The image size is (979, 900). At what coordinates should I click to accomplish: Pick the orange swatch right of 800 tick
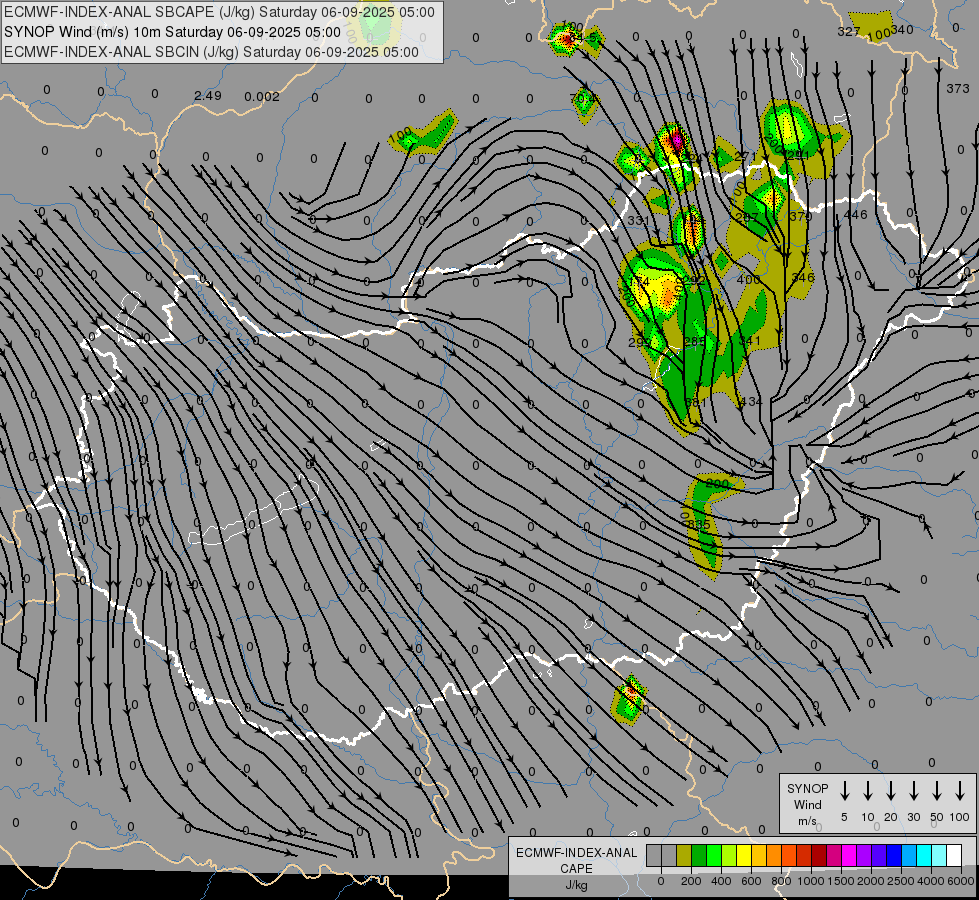790,855
